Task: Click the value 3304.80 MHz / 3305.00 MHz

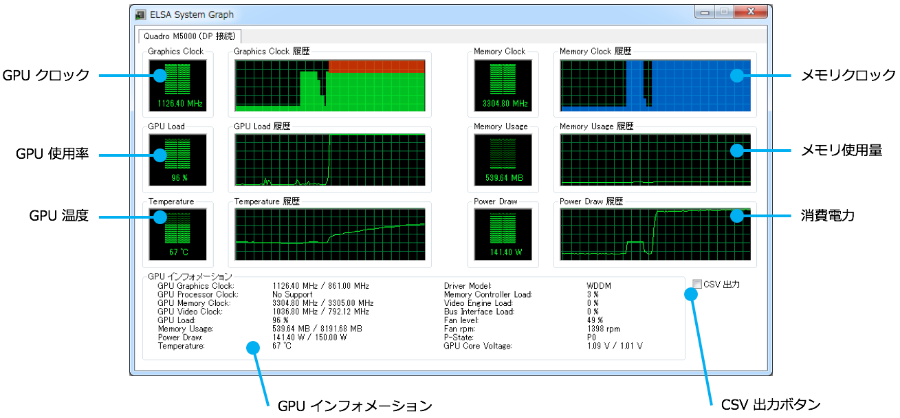Action: [323, 303]
